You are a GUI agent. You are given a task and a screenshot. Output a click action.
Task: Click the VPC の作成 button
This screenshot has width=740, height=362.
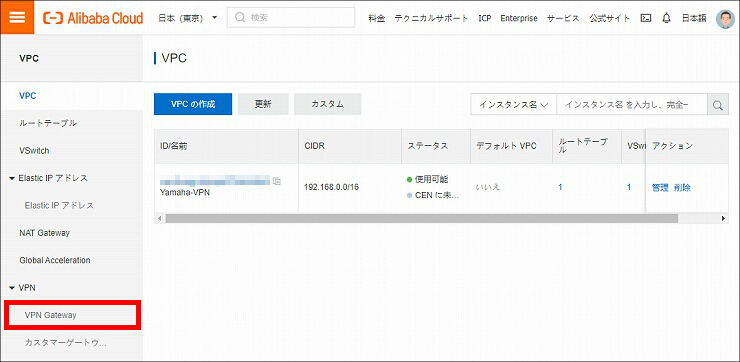(193, 104)
